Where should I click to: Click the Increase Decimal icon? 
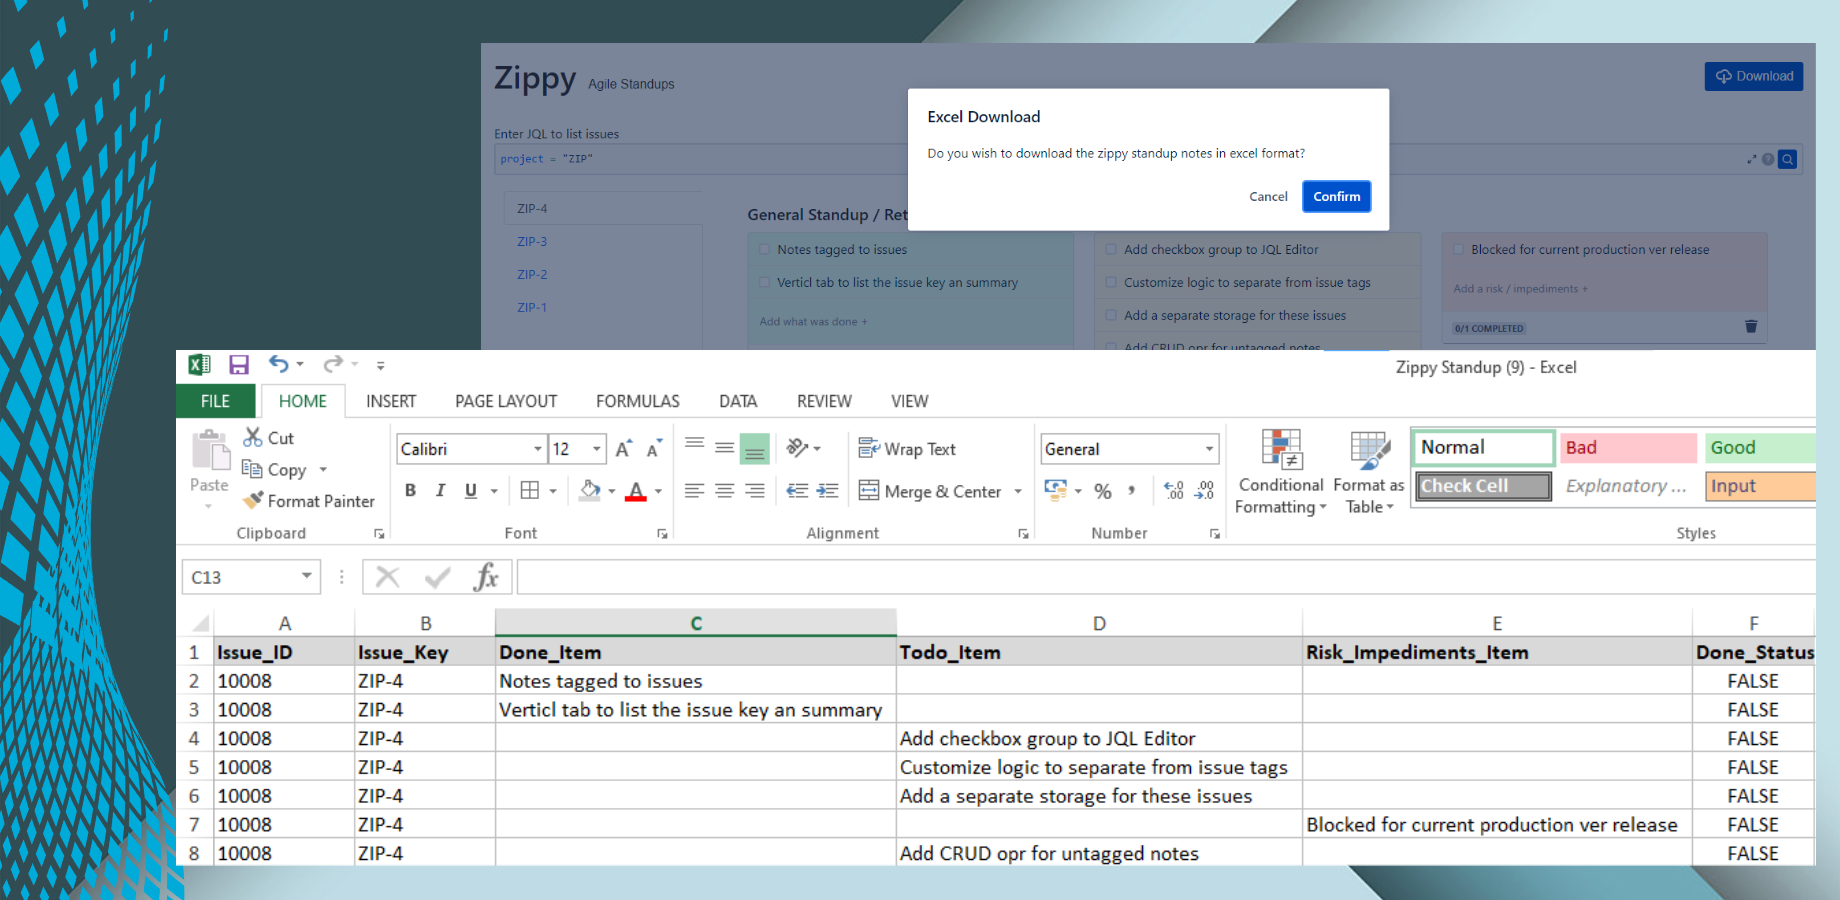pos(1174,490)
